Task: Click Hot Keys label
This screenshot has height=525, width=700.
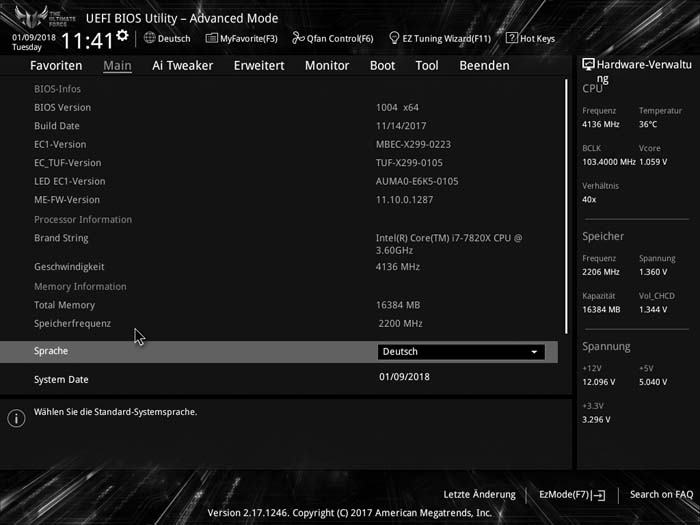Action: click(x=538, y=38)
